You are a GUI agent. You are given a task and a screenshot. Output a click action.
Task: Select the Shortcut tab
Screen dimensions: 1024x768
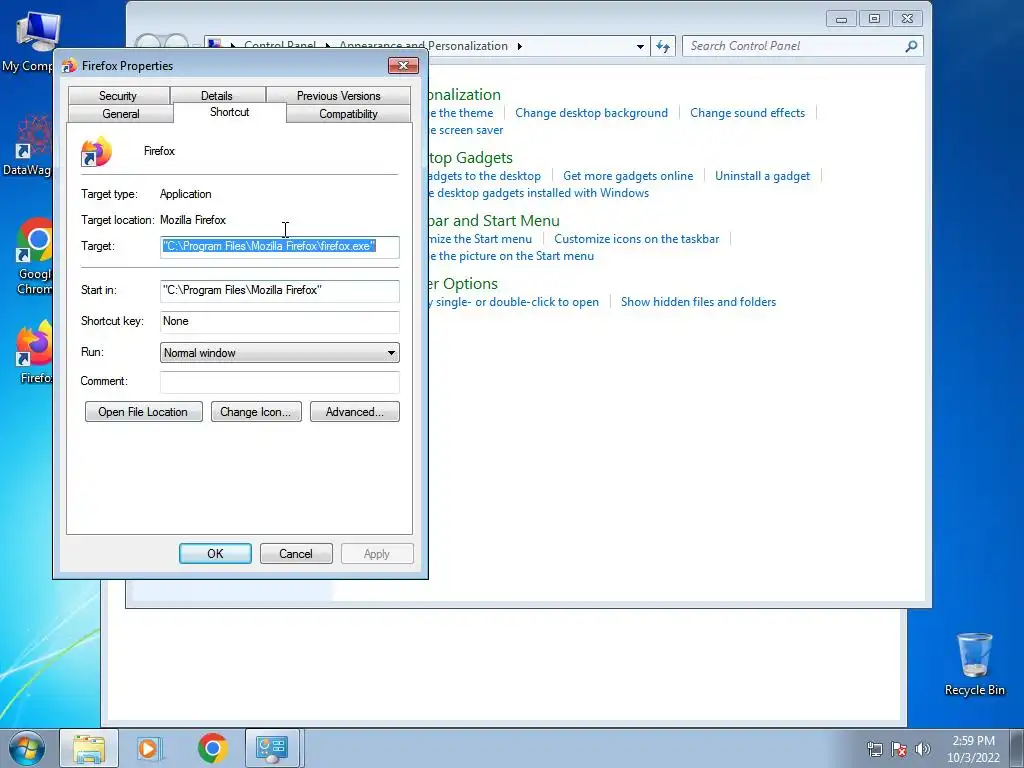pos(230,112)
